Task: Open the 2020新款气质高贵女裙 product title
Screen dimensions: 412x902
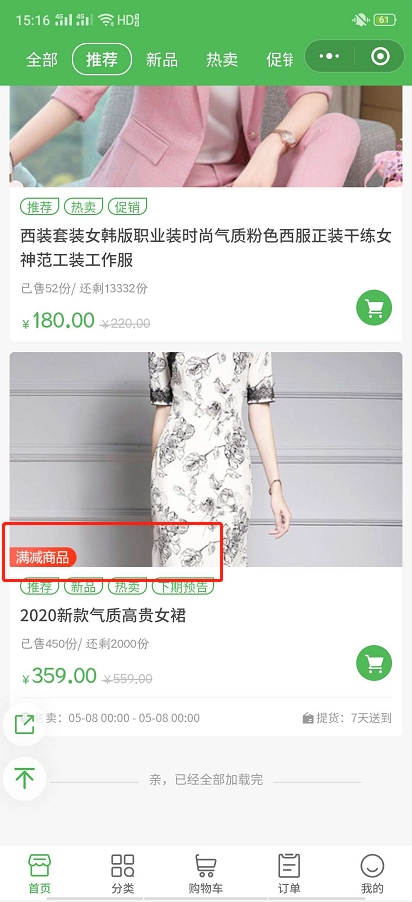Action: click(x=103, y=616)
